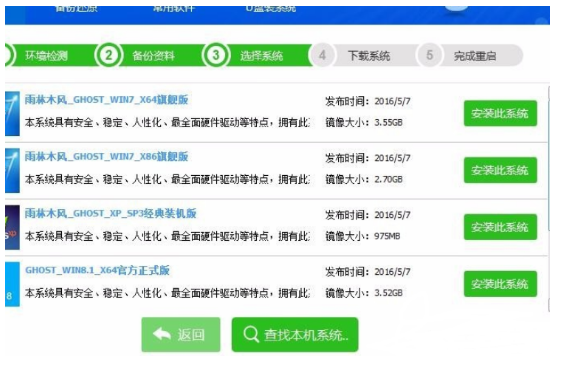The width and height of the screenshot is (565, 375).
Task: Select the 2.70GB image size text
Action: 388,179
